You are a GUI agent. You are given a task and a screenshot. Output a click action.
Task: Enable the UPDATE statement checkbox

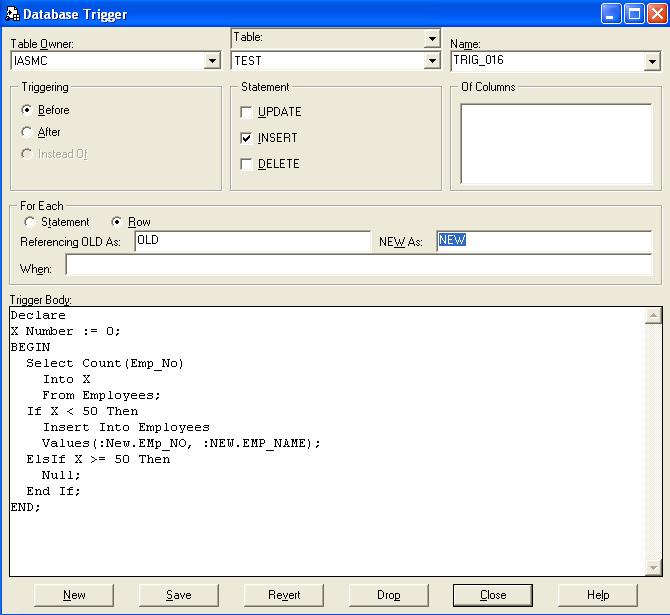pos(247,112)
